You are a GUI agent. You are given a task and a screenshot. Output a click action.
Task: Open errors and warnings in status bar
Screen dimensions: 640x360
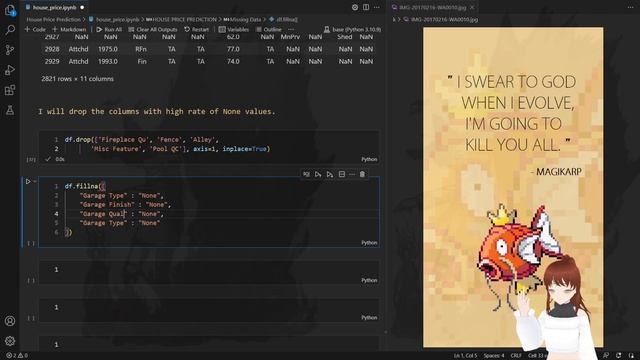pos(17,356)
